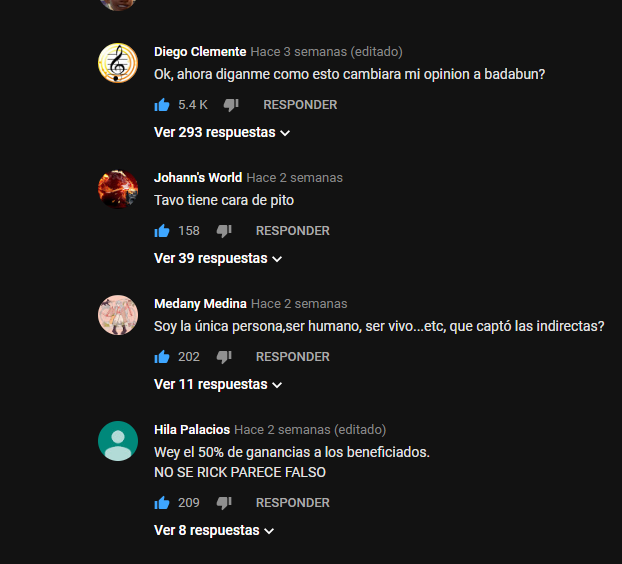Dislike Johann's World comment
Screen dimensions: 622x564
click(x=224, y=231)
